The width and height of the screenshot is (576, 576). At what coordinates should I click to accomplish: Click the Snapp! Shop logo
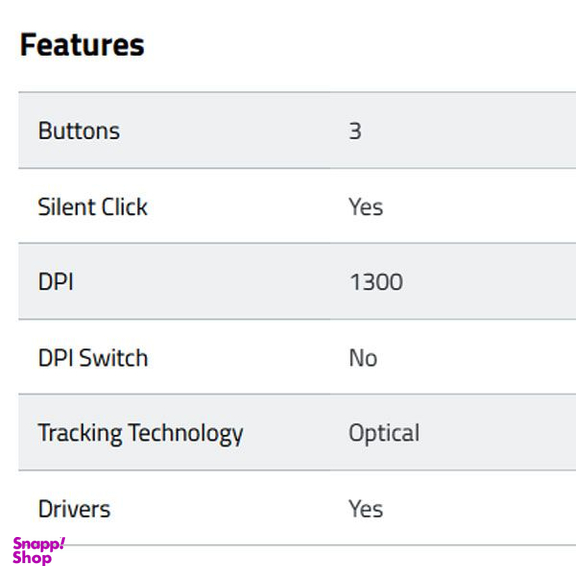point(39,550)
